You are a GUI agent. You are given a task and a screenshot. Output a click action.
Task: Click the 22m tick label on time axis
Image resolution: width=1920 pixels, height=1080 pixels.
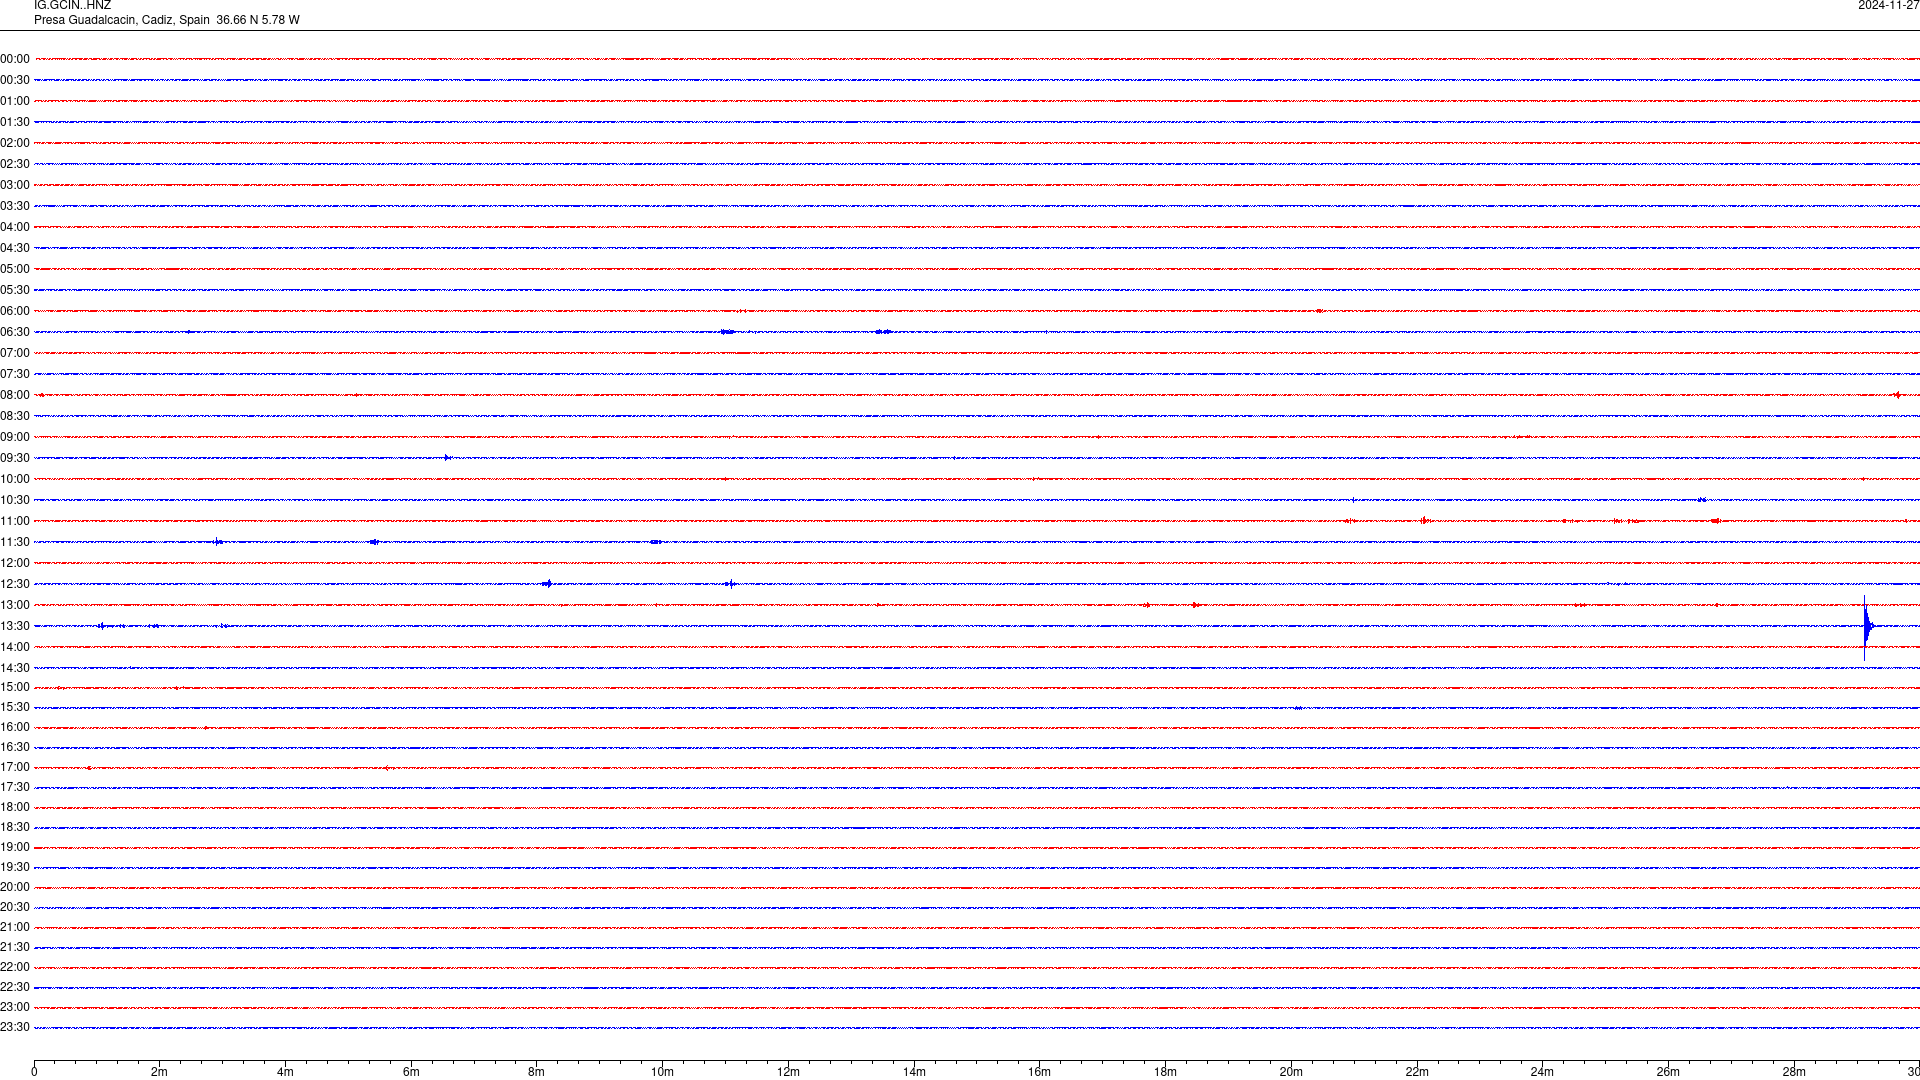click(x=1417, y=1072)
